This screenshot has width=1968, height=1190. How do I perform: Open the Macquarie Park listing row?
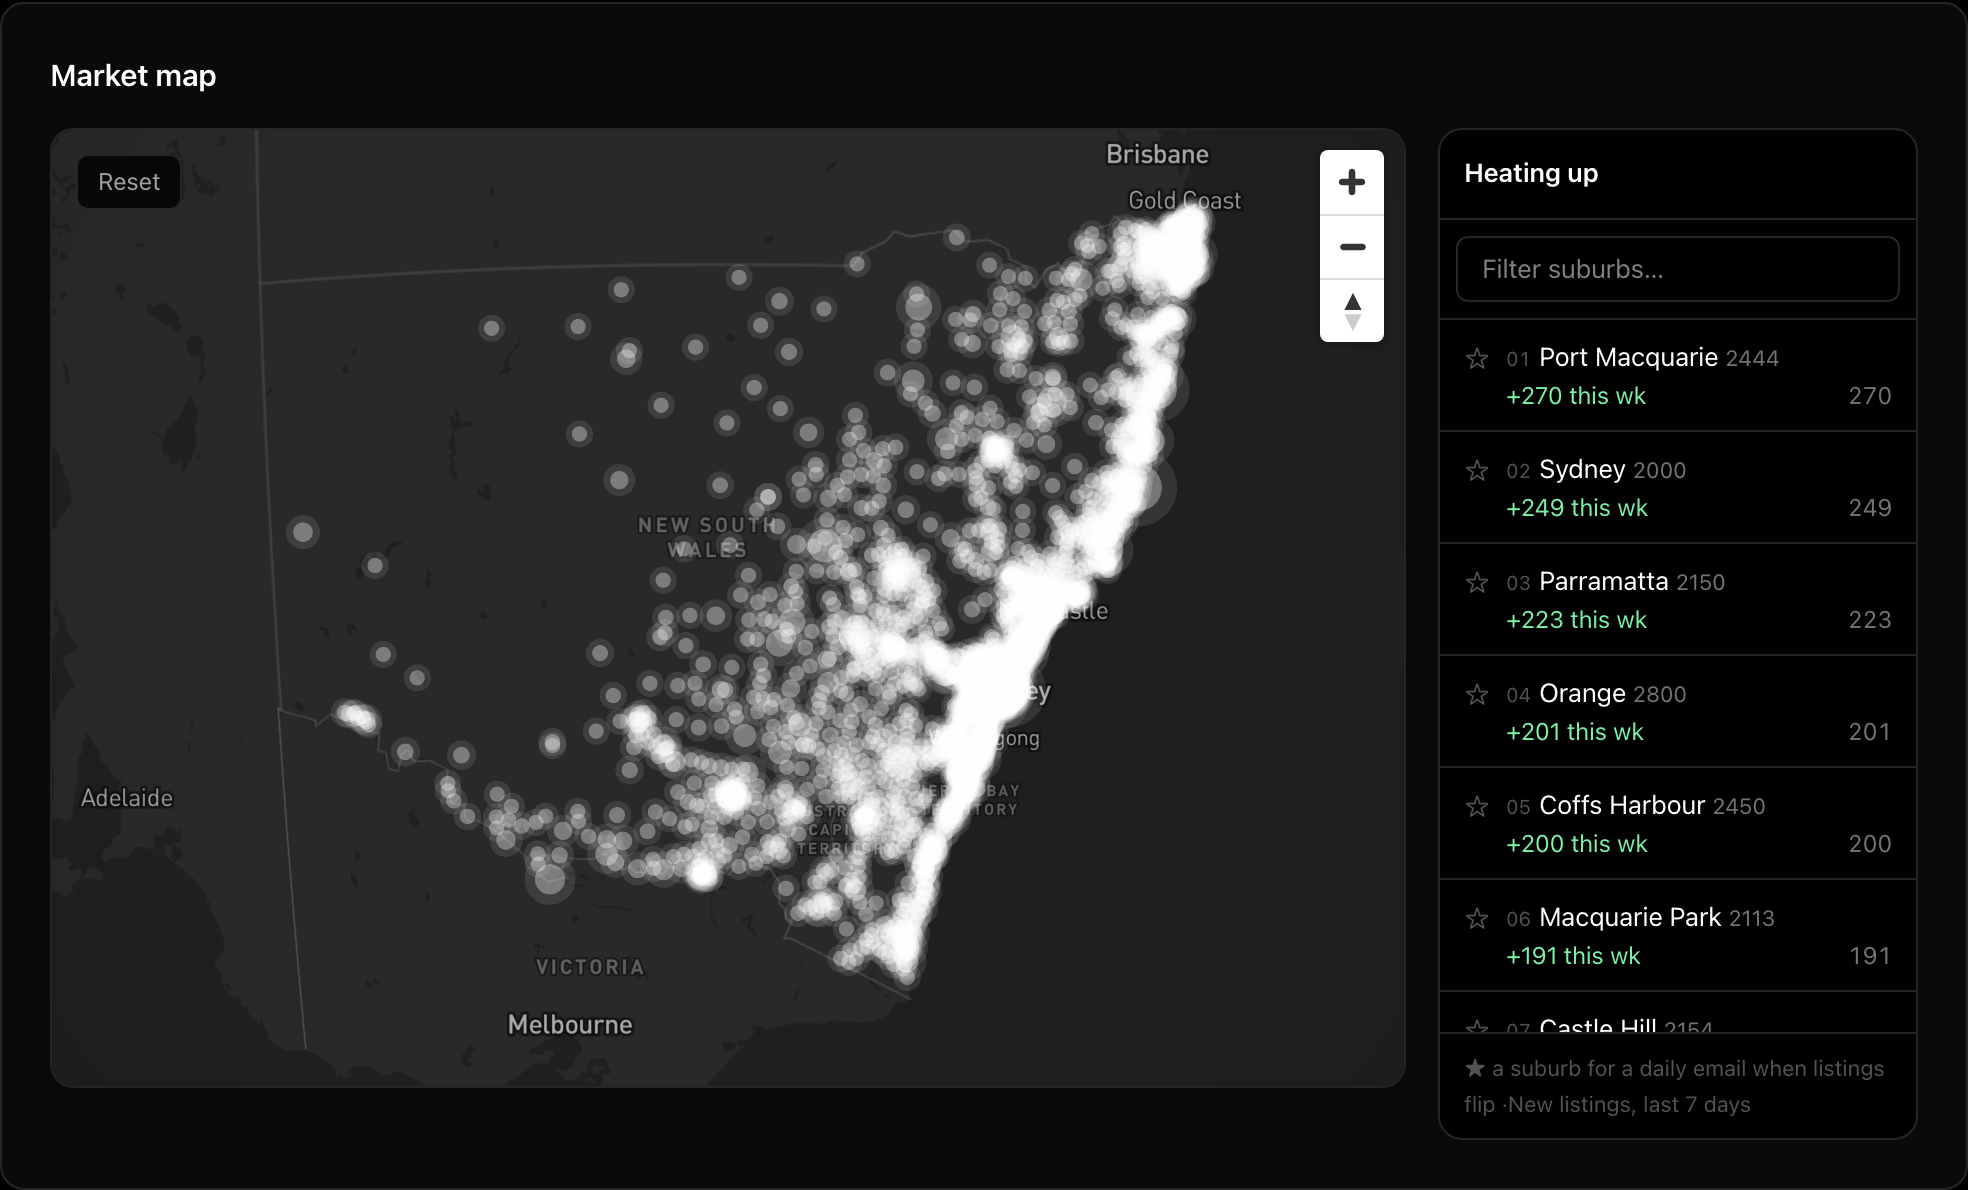[x=1677, y=936]
